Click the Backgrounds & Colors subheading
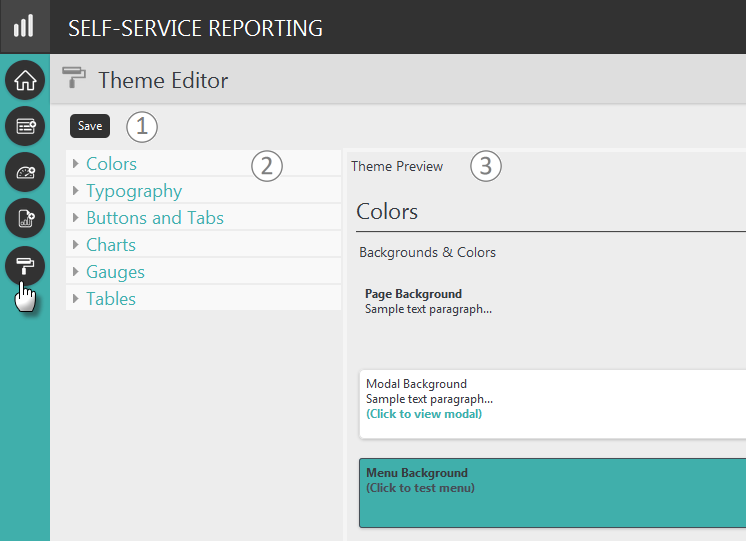 click(427, 252)
